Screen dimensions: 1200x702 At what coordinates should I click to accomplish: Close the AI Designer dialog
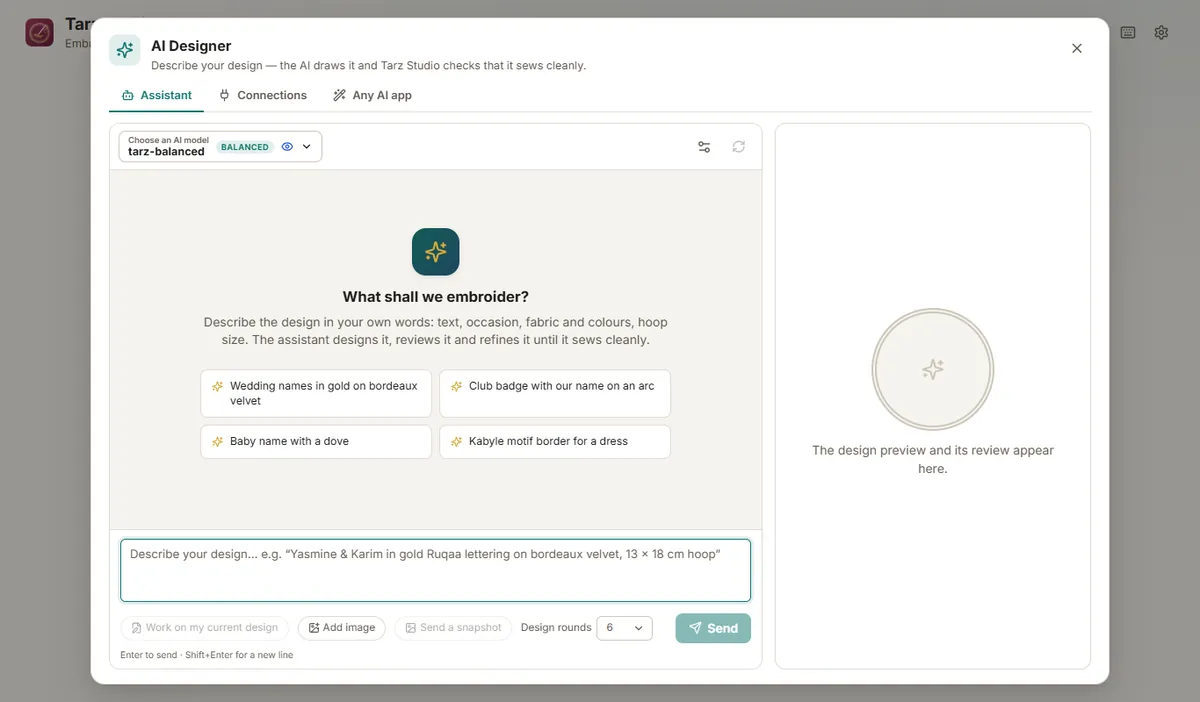tap(1077, 48)
